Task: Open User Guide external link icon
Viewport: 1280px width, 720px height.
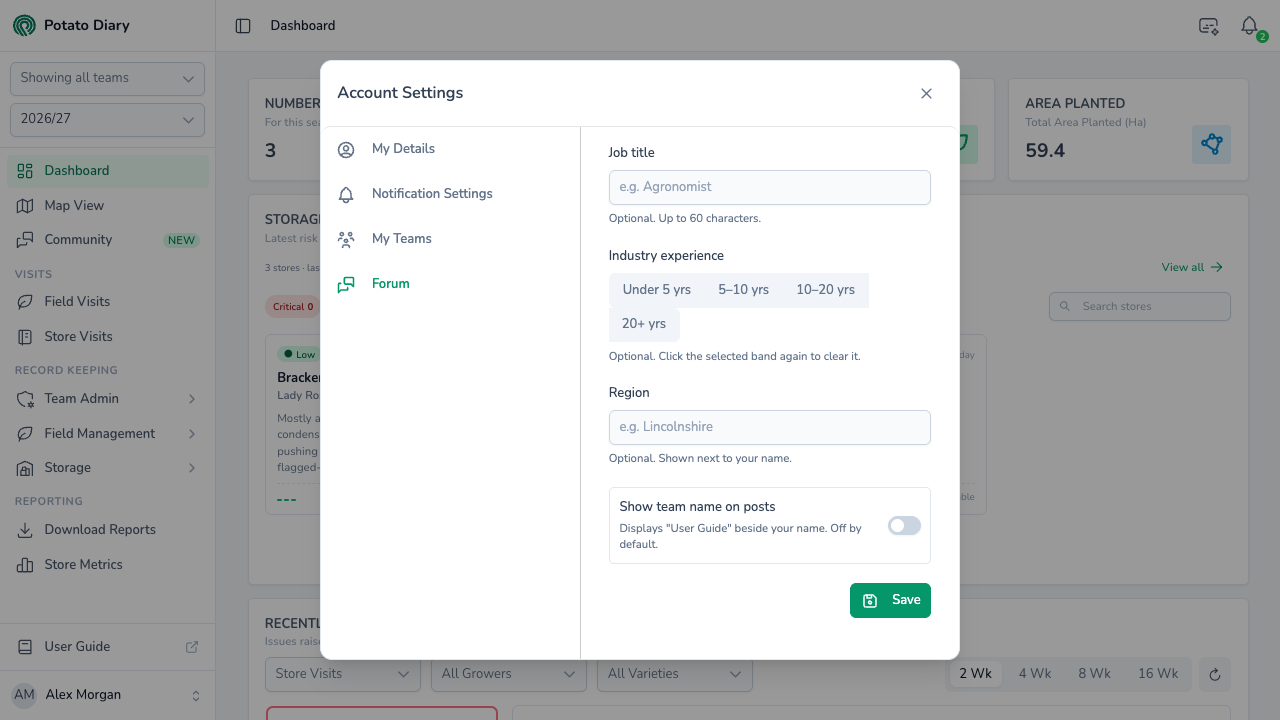Action: [192, 647]
